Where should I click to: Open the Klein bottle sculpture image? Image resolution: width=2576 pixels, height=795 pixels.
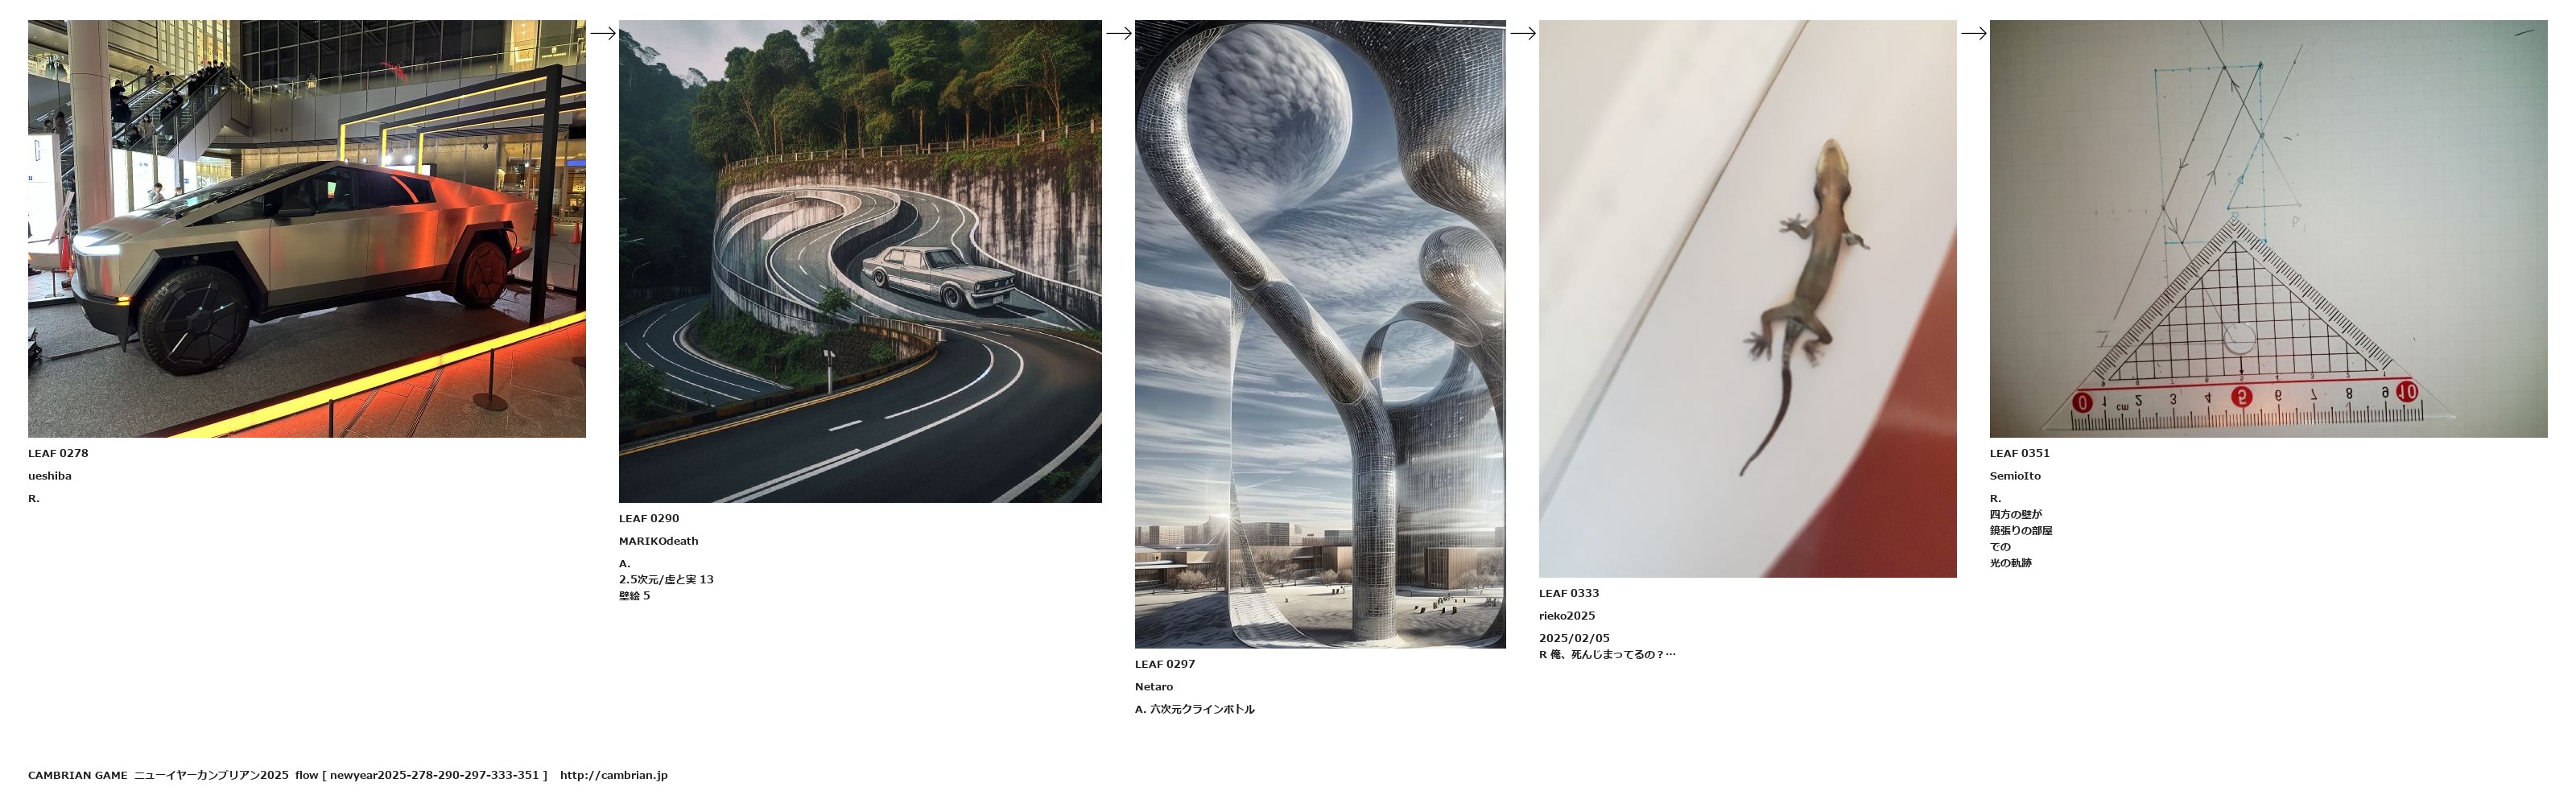(1320, 334)
